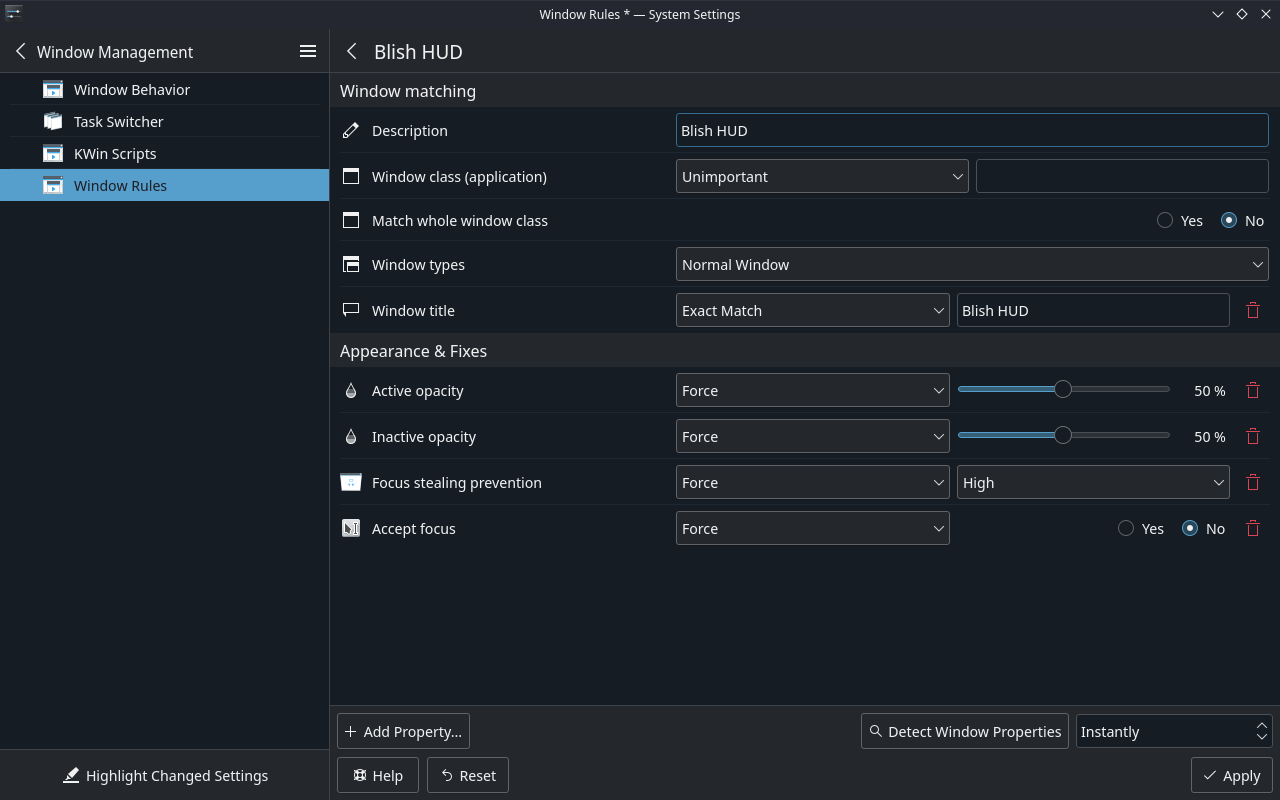
Task: Click the Inactive opacity droplet icon
Action: coord(351,436)
